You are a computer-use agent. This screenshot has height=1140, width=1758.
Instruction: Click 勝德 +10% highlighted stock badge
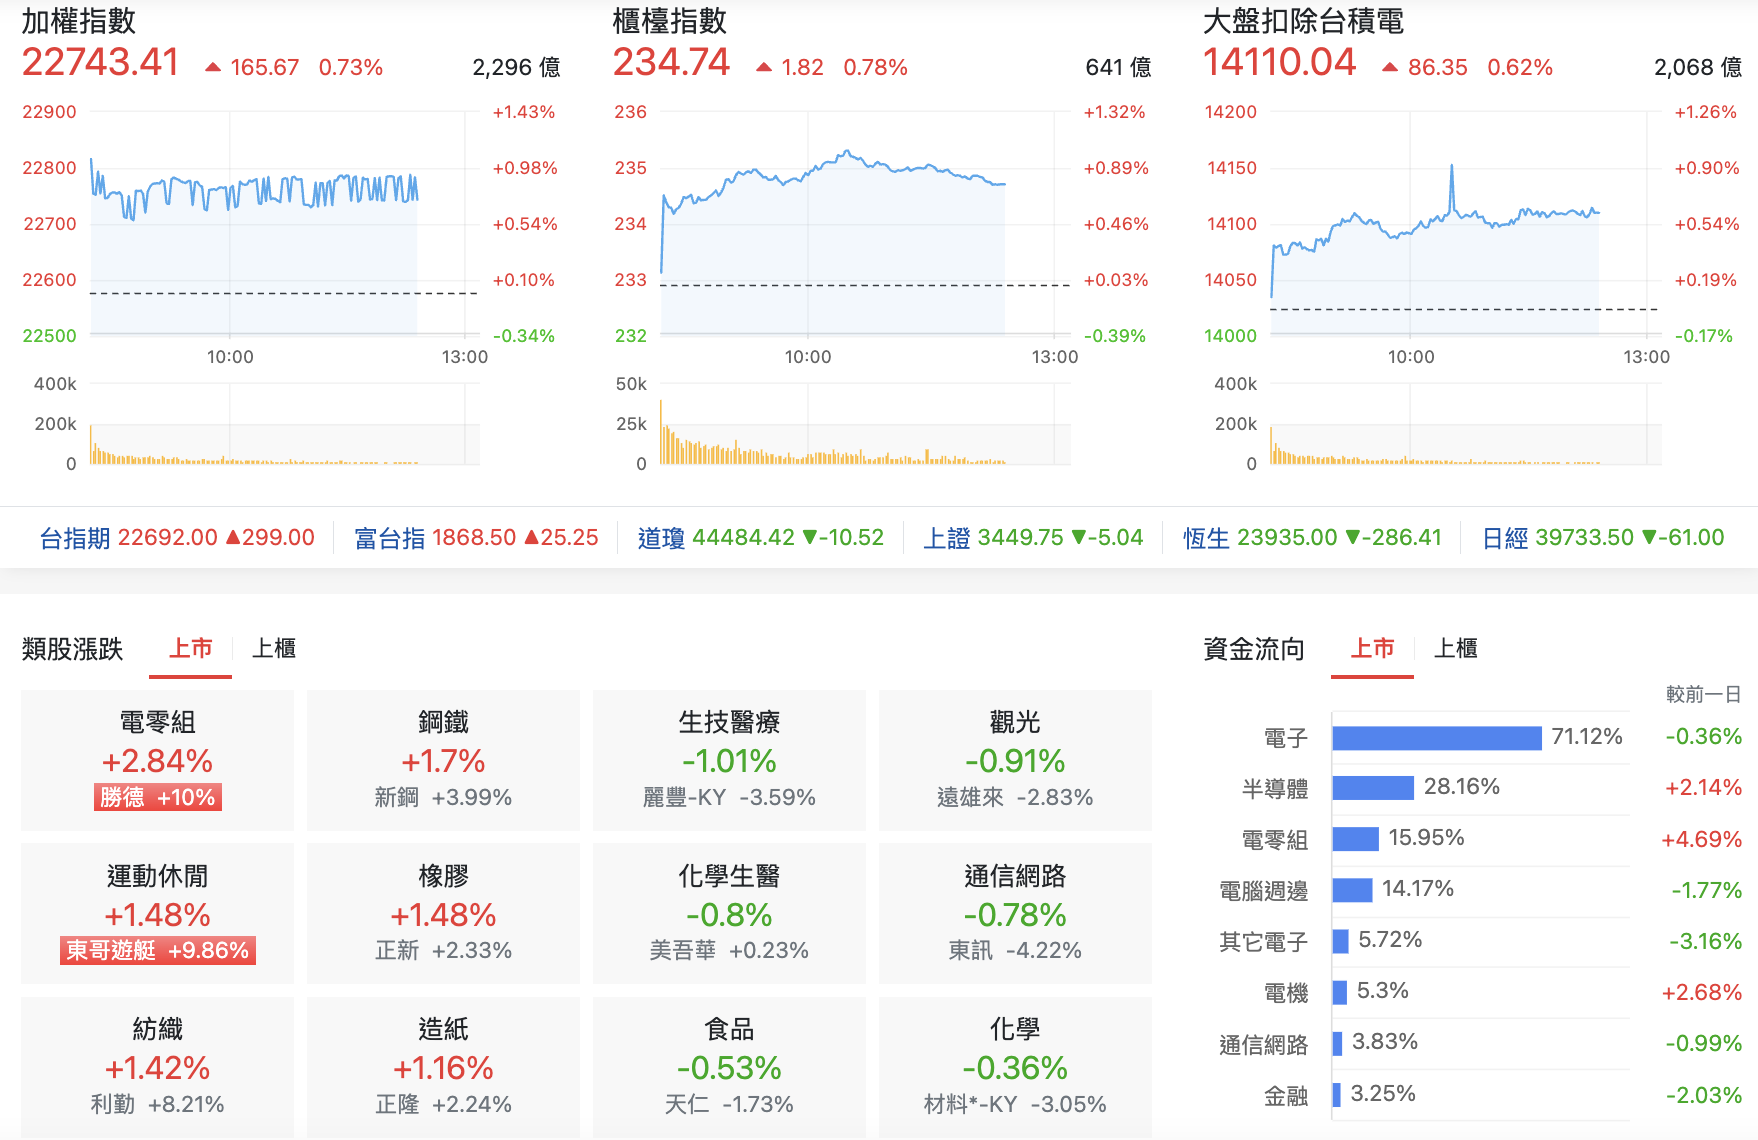158,797
